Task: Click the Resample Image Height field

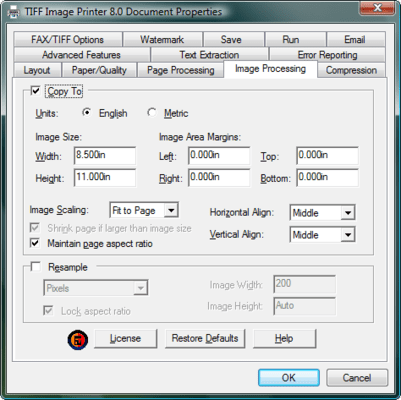Action: 304,306
